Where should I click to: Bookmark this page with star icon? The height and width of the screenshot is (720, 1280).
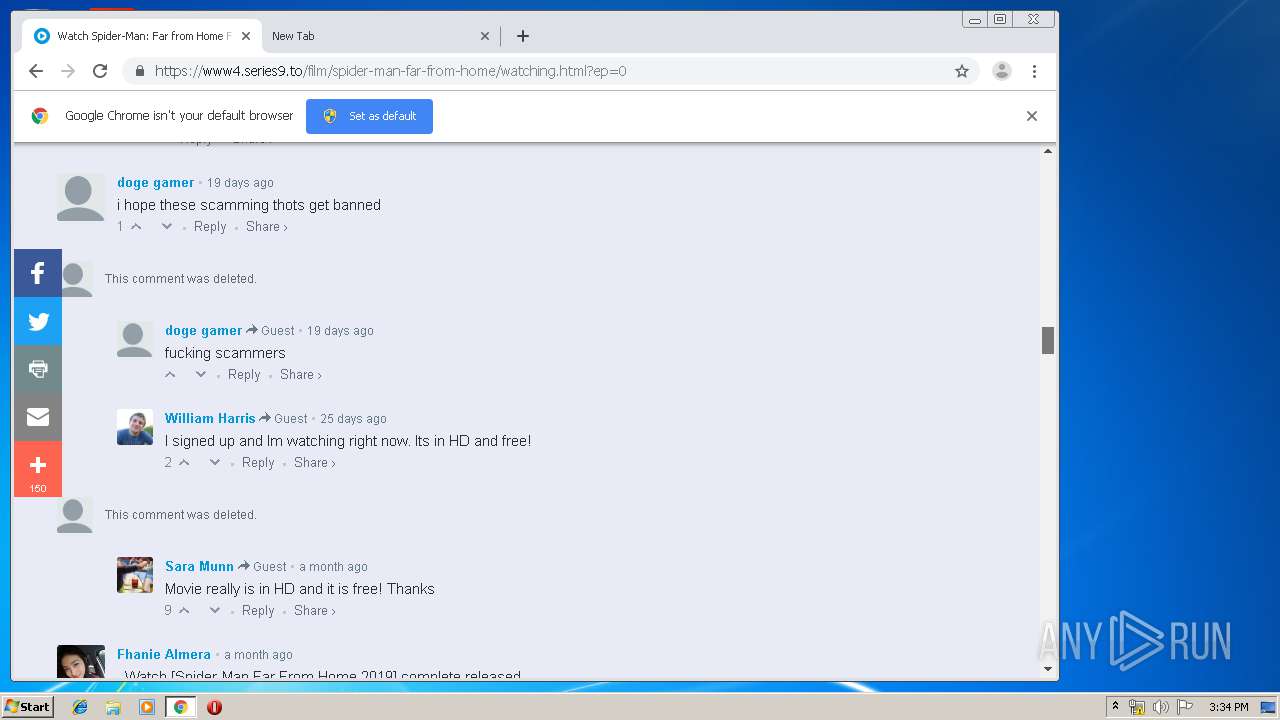click(962, 71)
